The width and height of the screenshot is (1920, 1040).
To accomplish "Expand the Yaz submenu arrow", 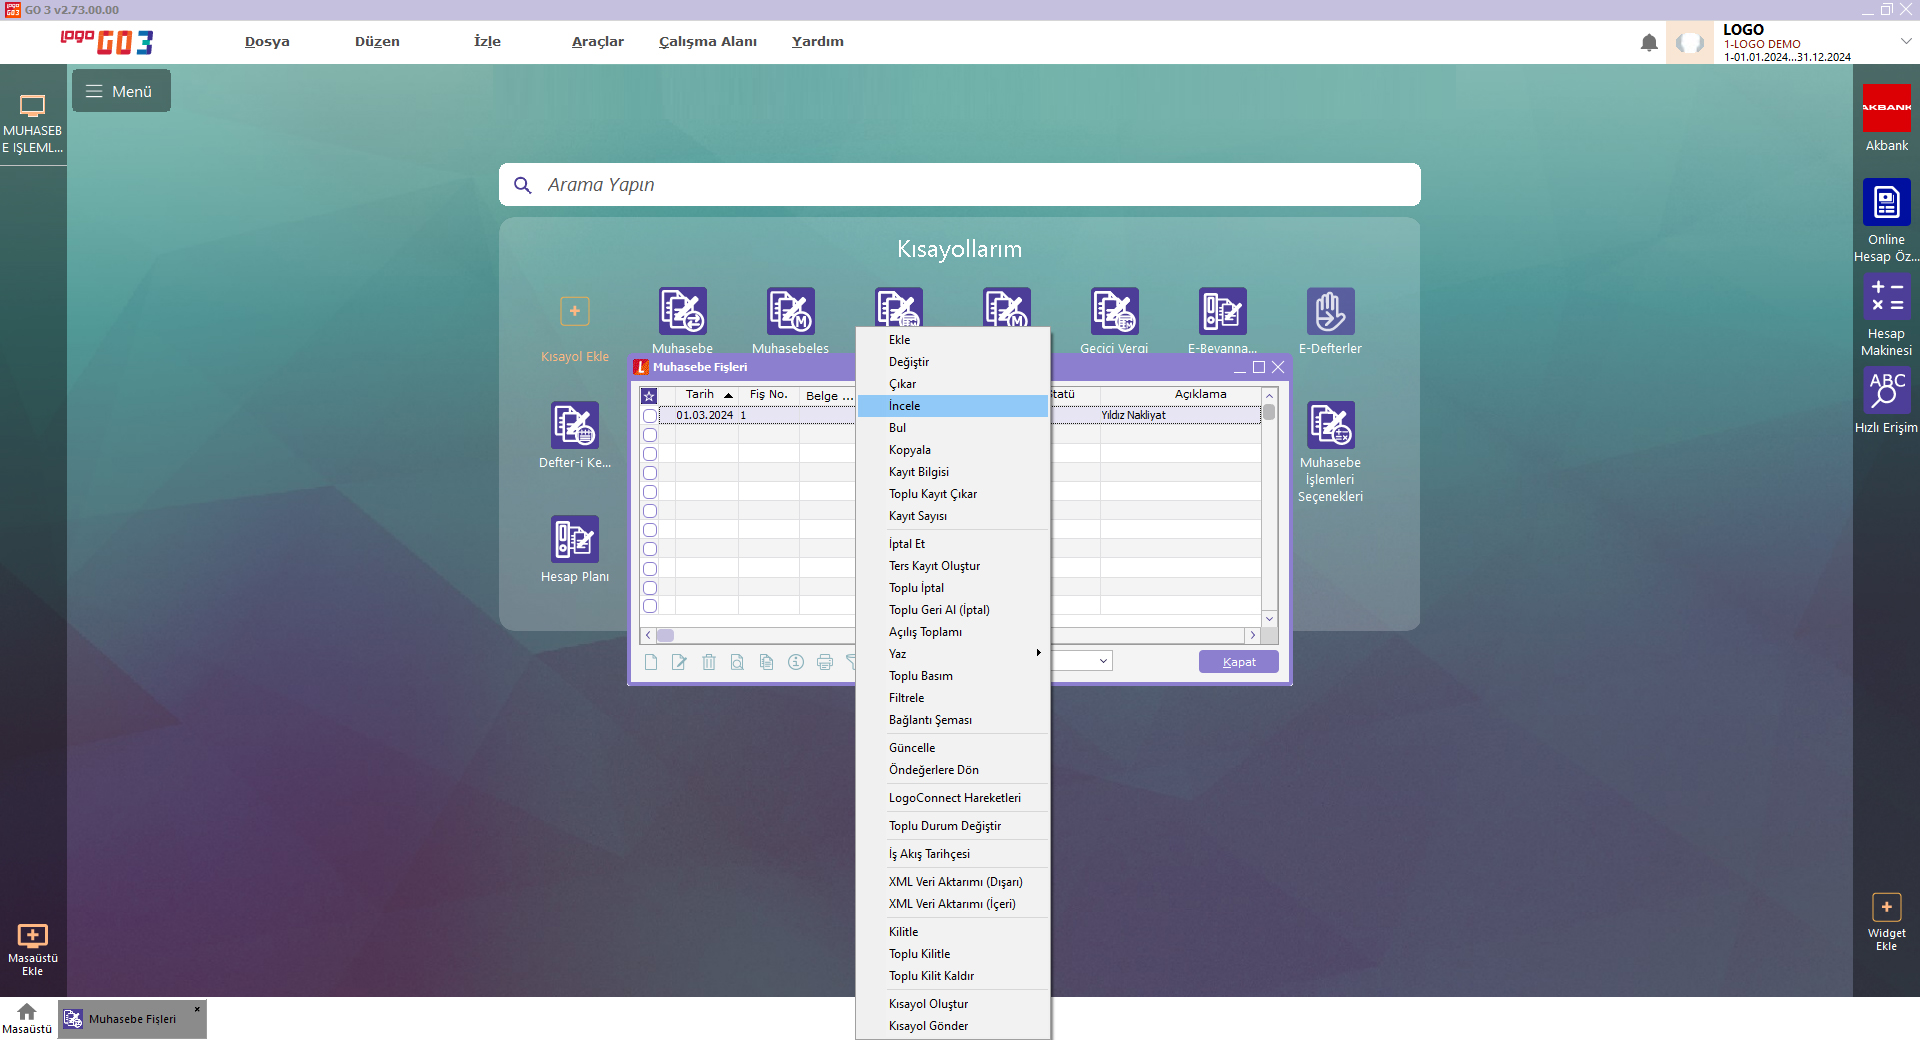I will coord(1038,653).
